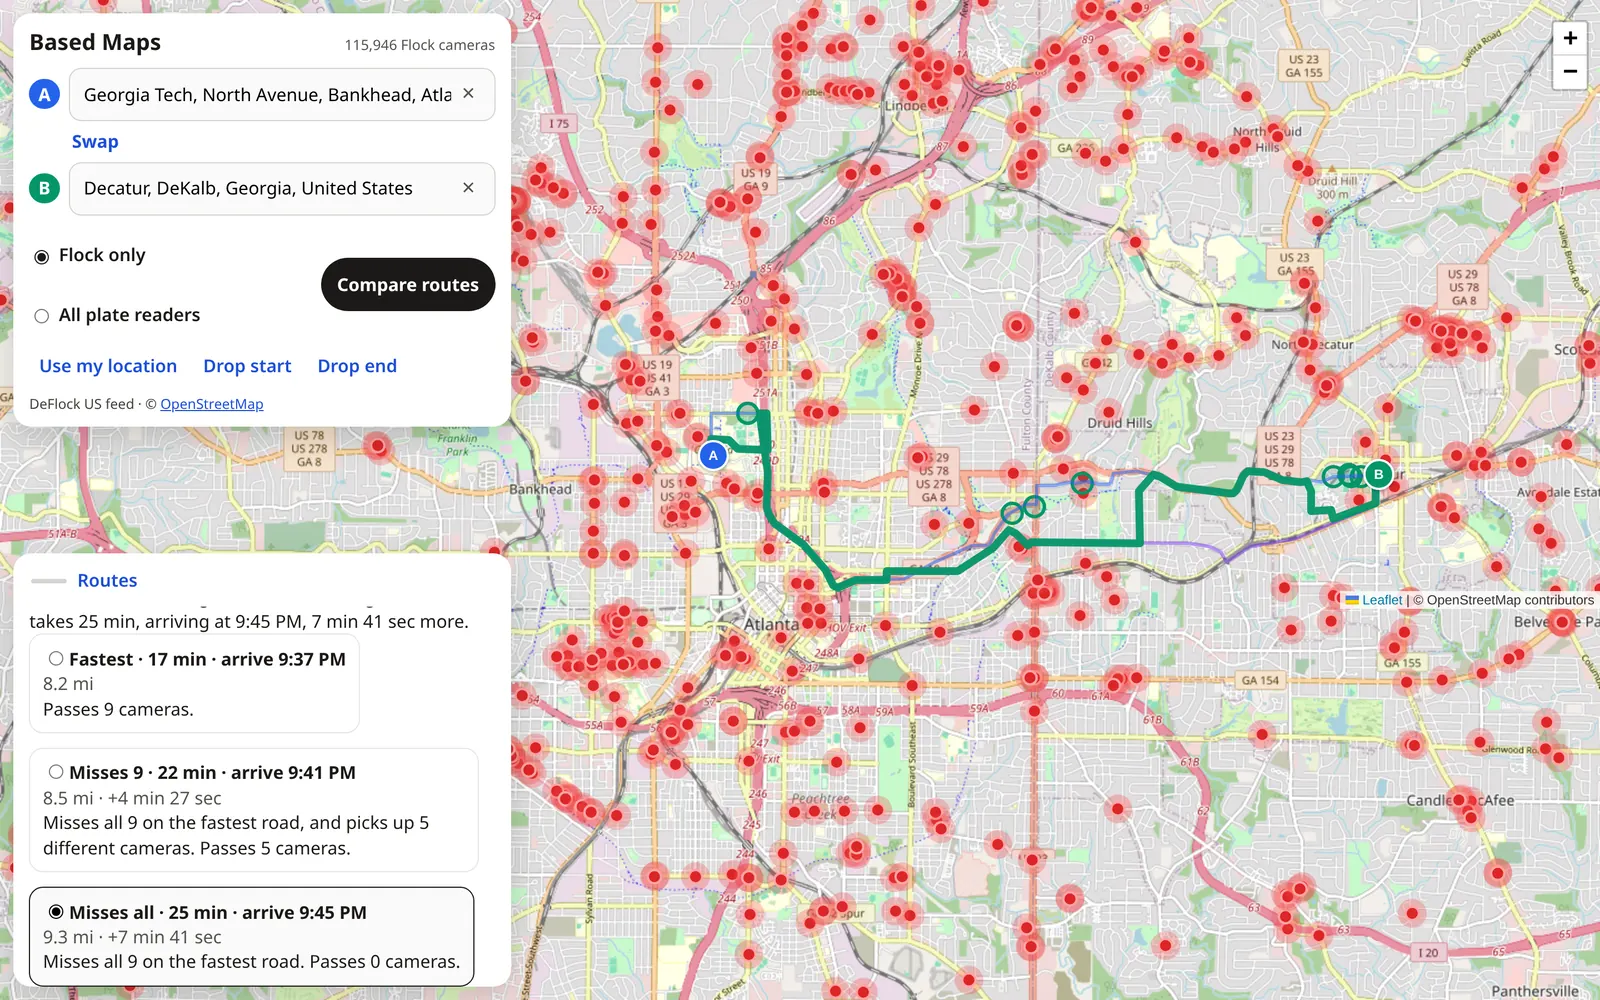Zoom in the map with the plus button
Image resolution: width=1600 pixels, height=1000 pixels.
pos(1570,38)
